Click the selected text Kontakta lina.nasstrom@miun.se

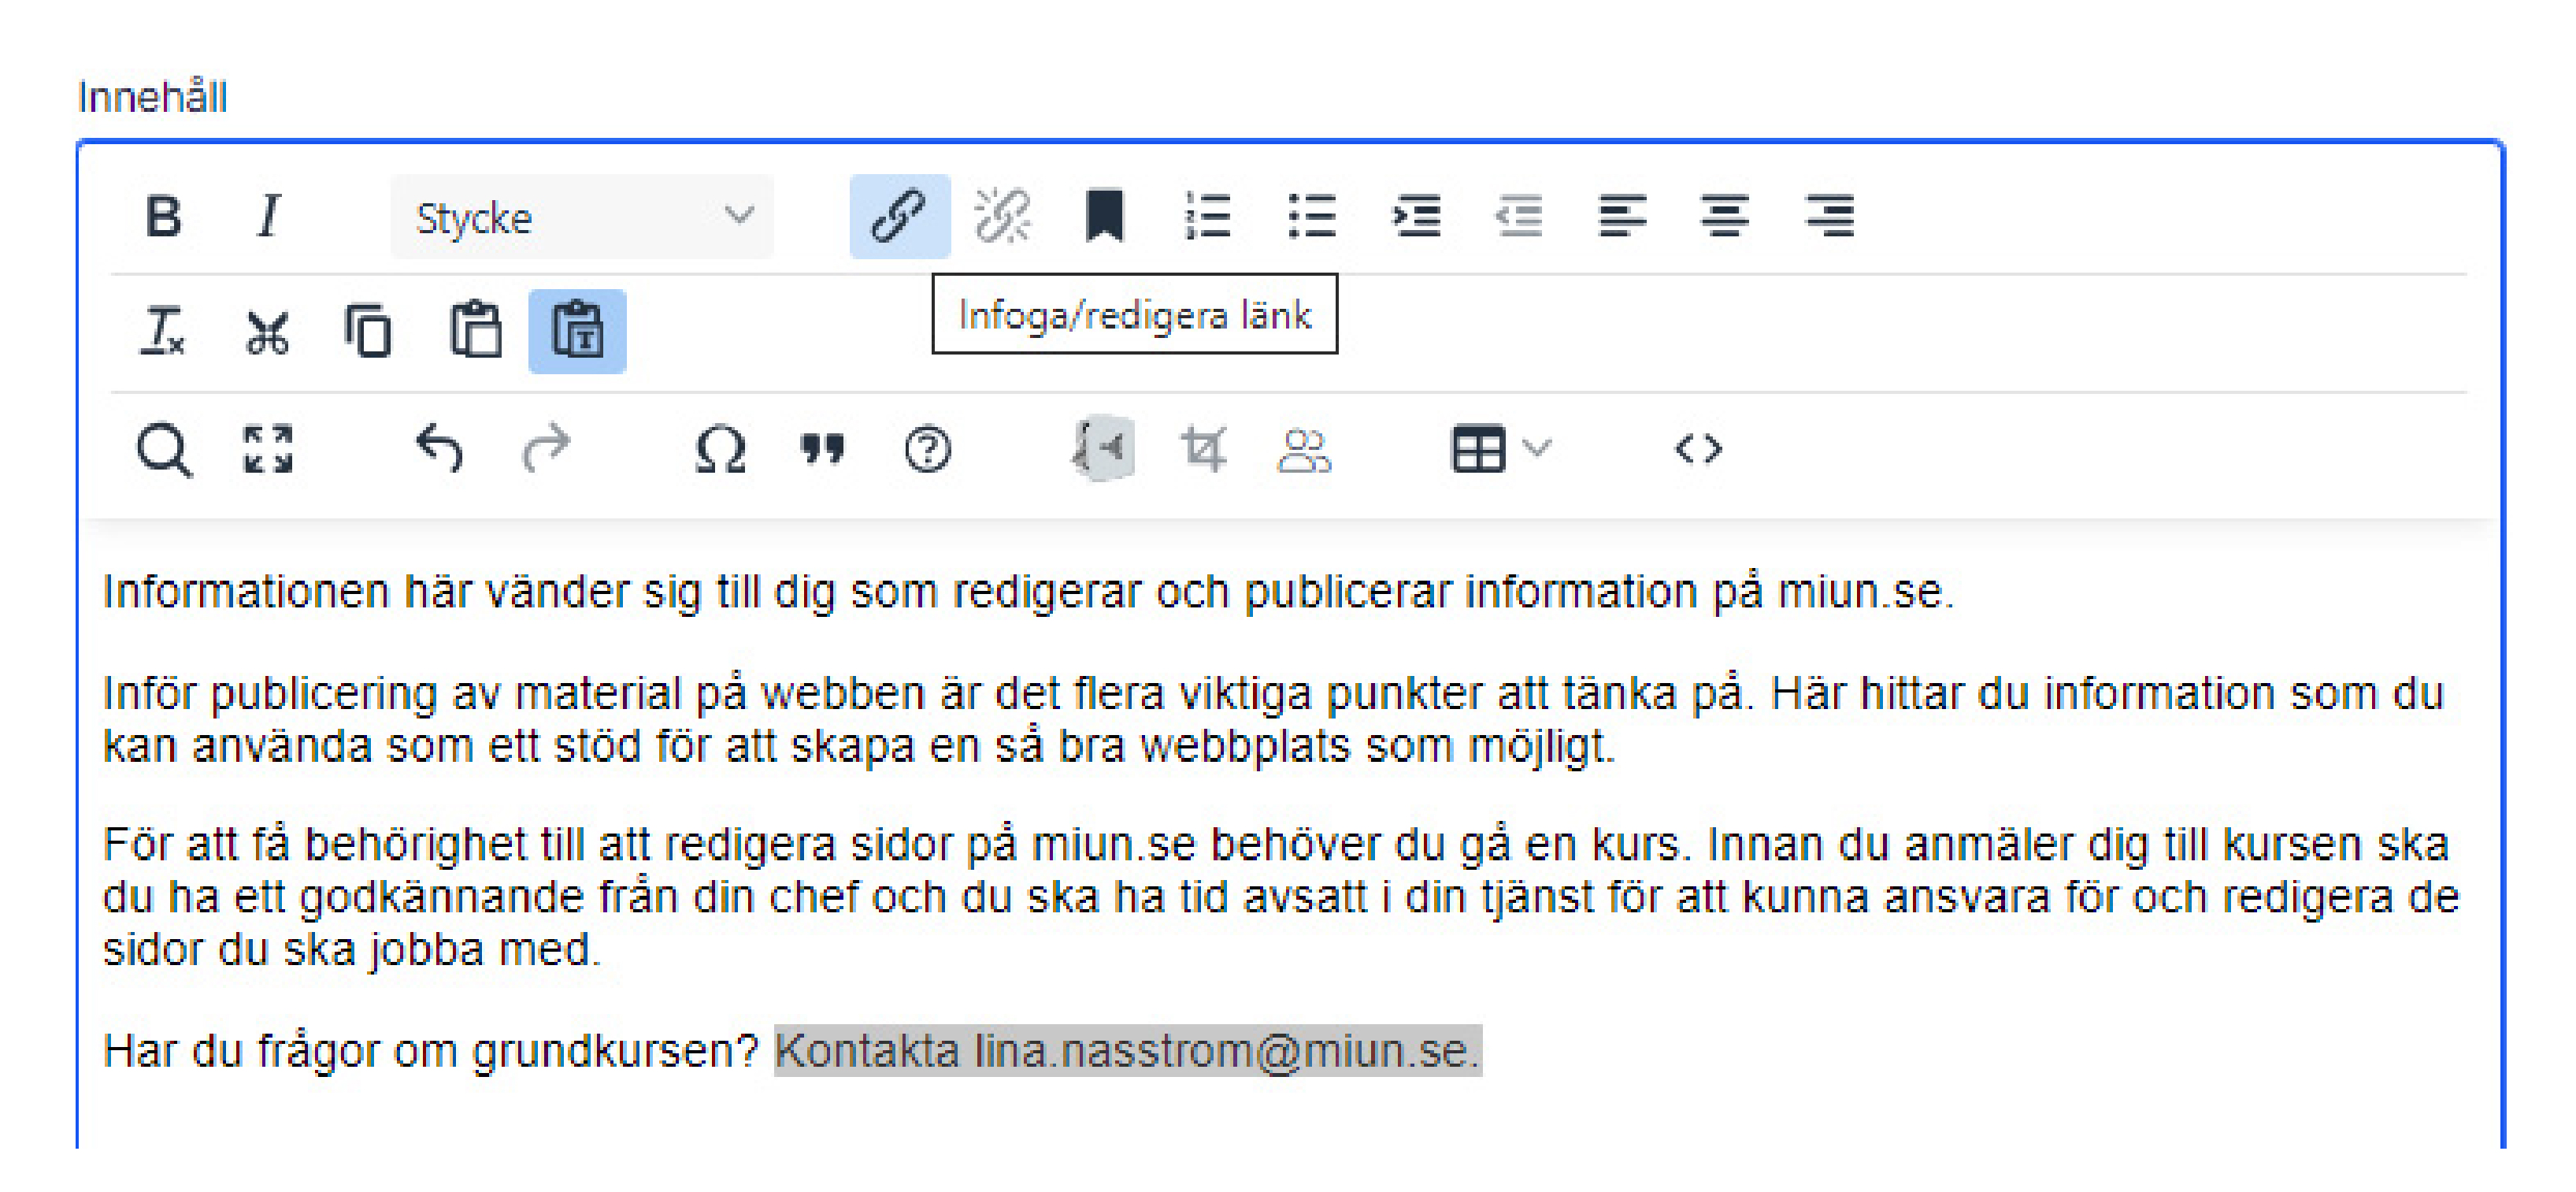click(1127, 1051)
